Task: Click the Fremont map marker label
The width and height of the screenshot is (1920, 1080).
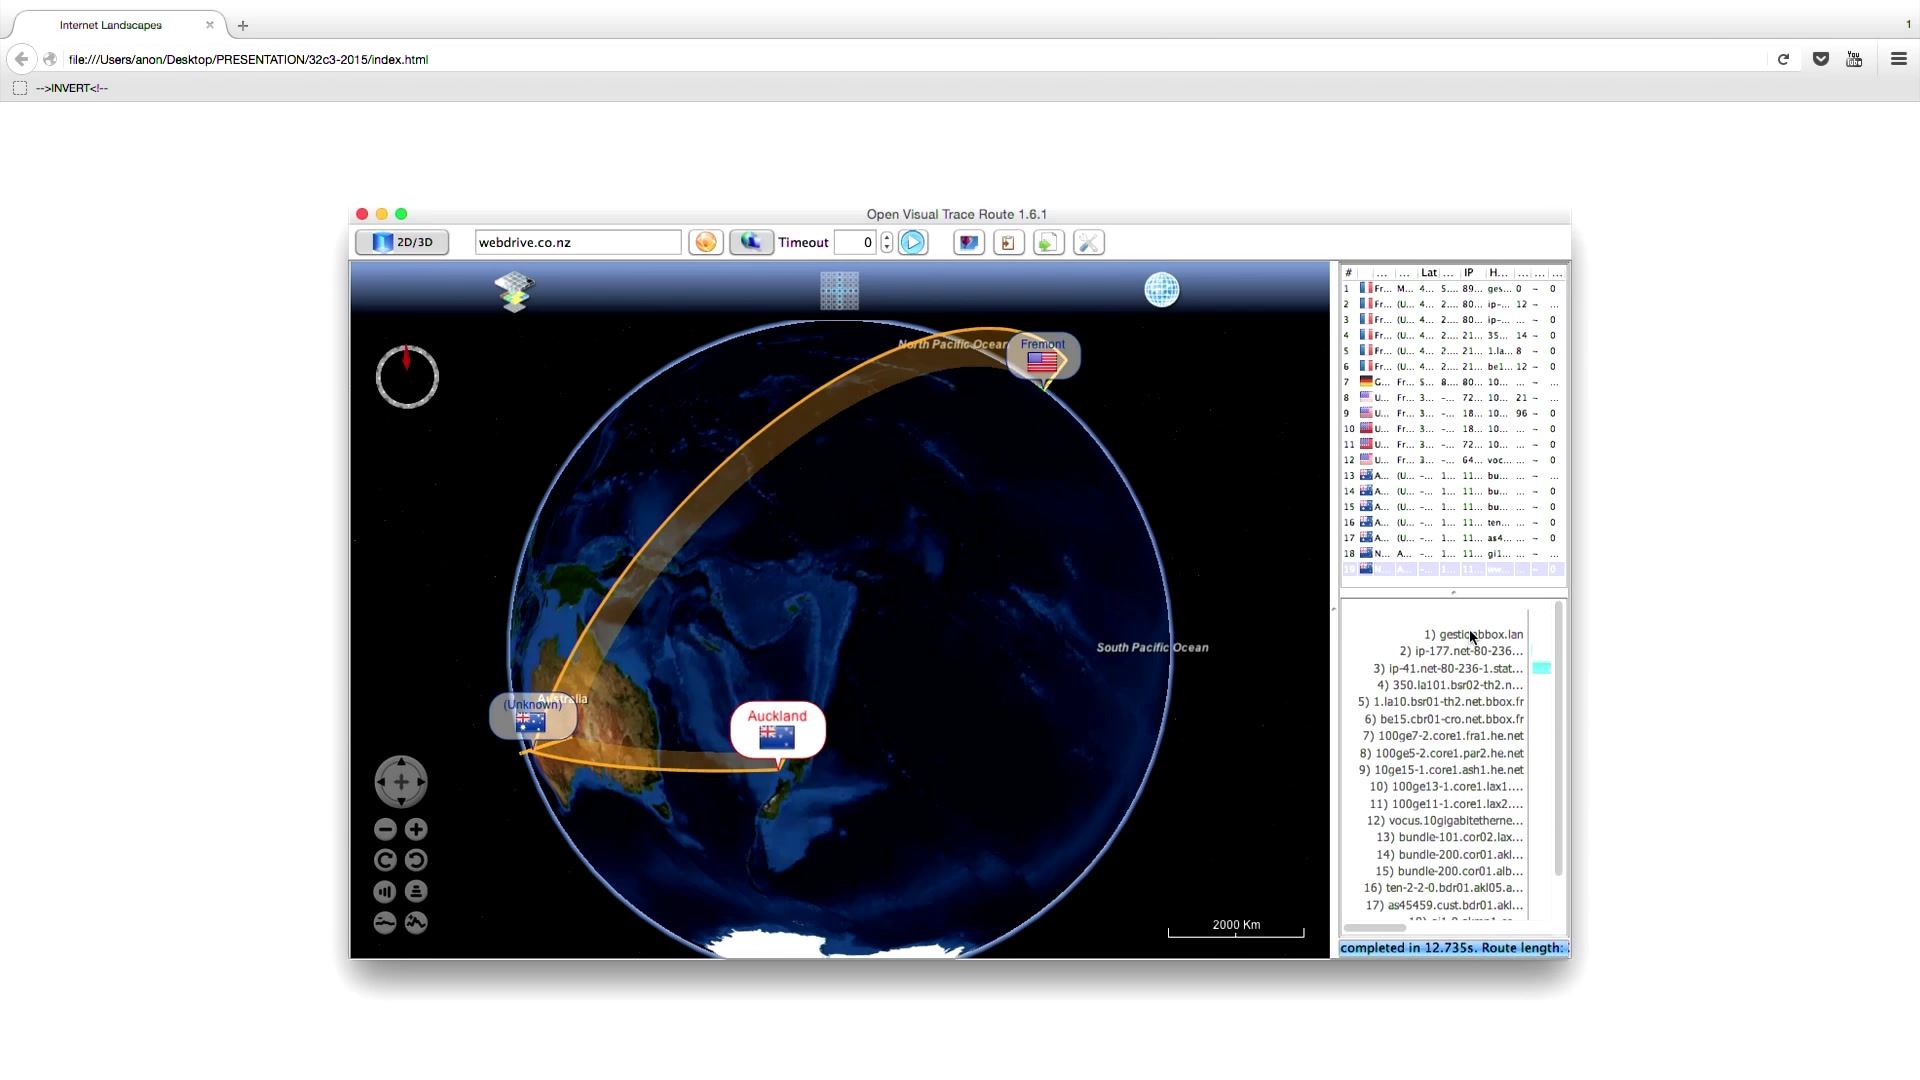Action: pyautogui.click(x=1043, y=355)
